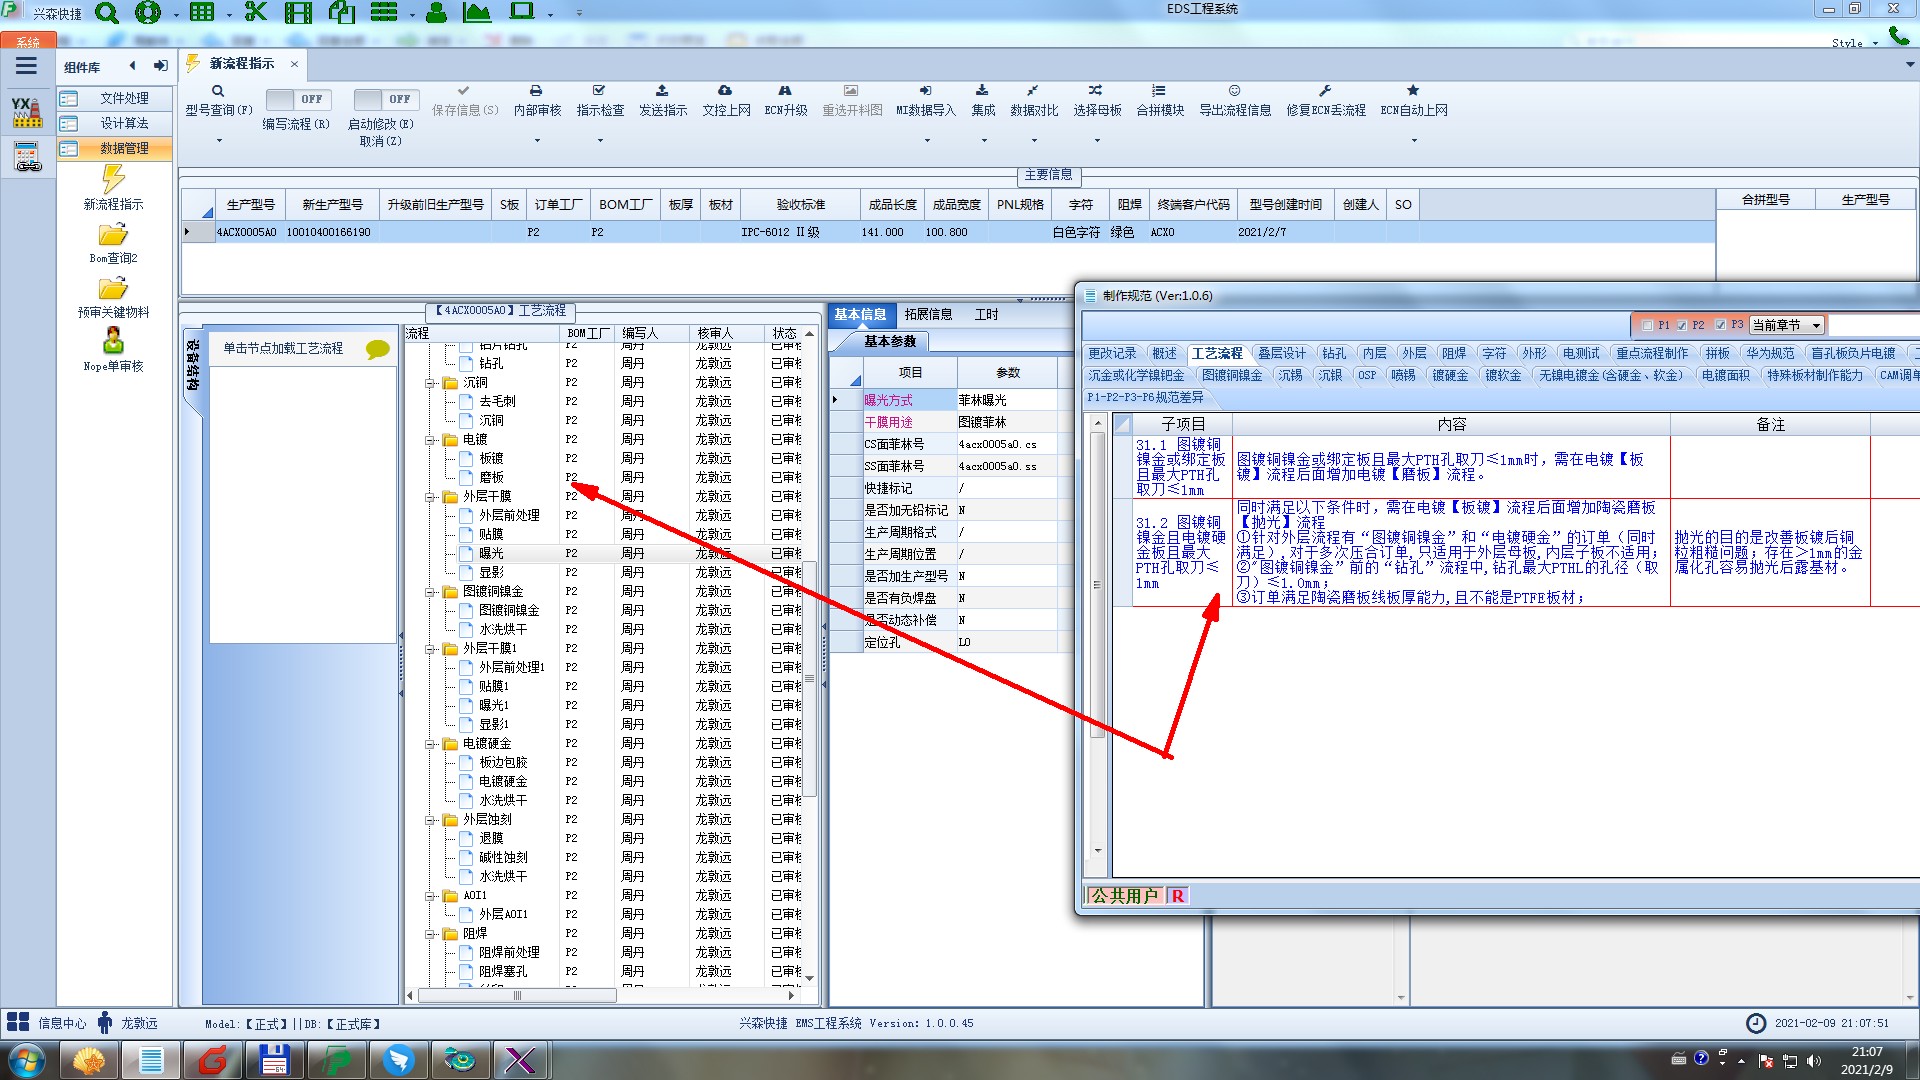The height and width of the screenshot is (1080, 1920).
Task: Open dropdown arrow under 型号查询(F)
Action: (219, 140)
